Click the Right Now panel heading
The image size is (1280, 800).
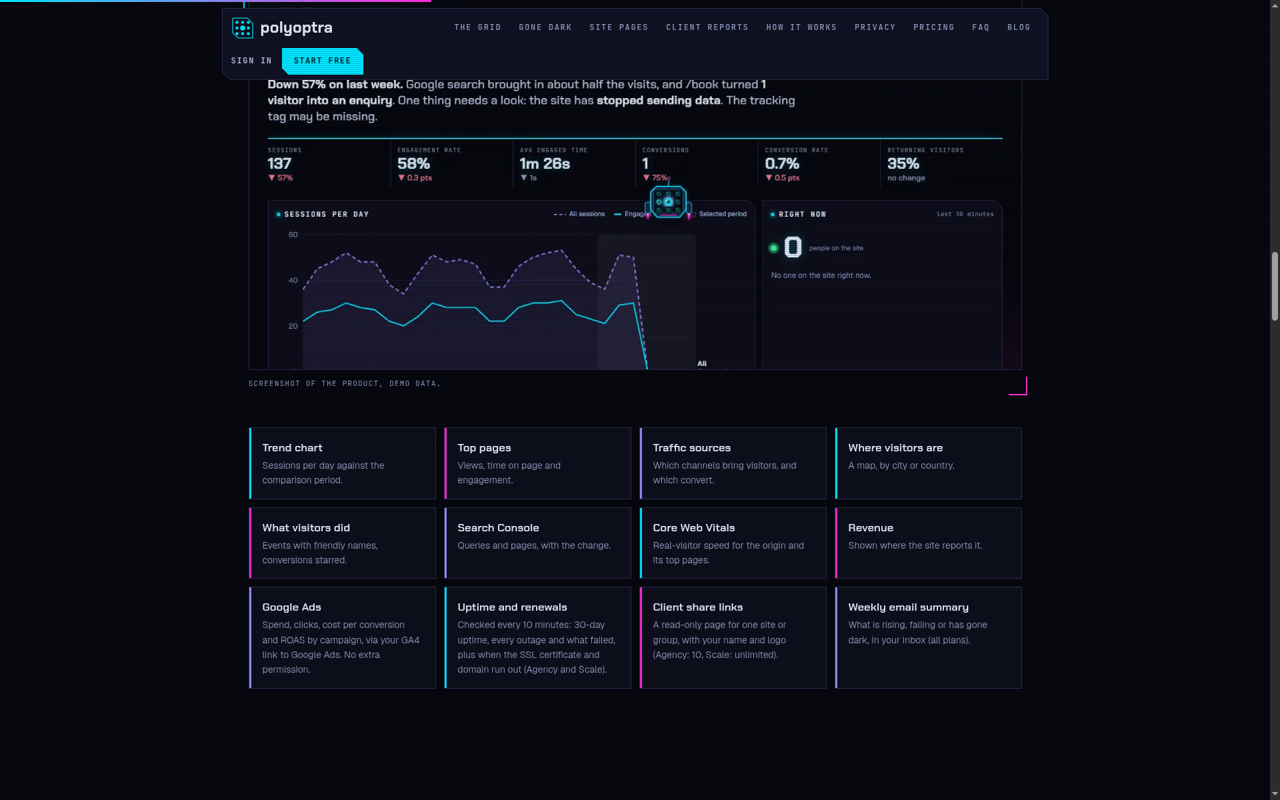803,214
